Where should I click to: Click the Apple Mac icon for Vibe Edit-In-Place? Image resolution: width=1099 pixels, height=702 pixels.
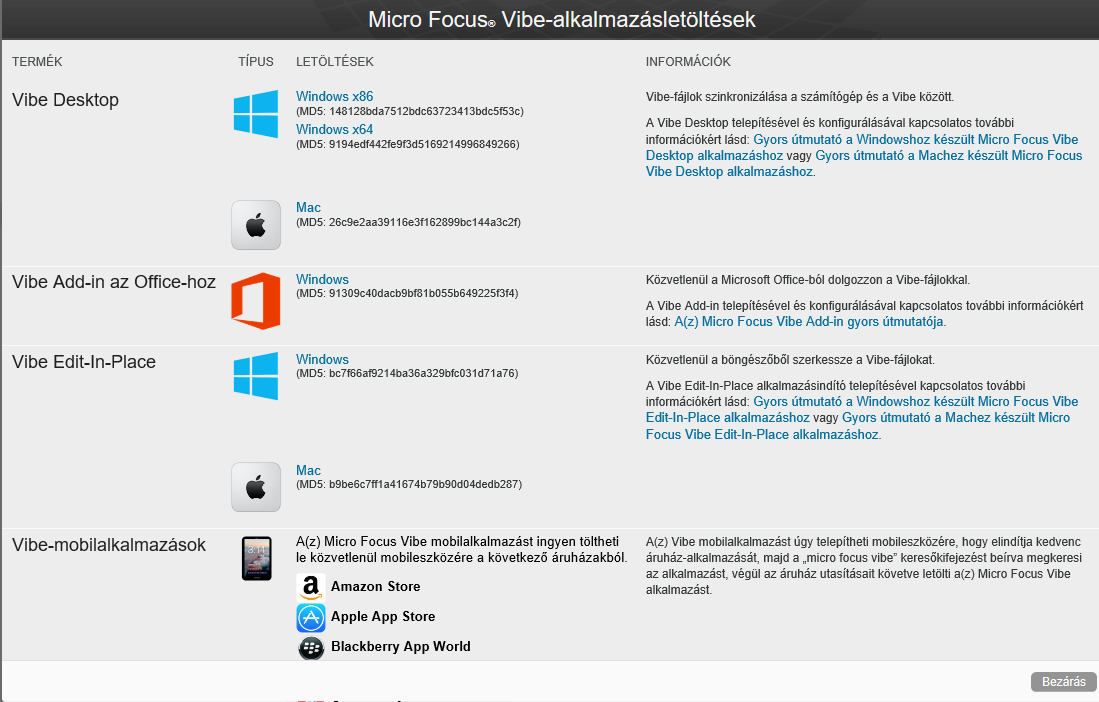coord(256,487)
